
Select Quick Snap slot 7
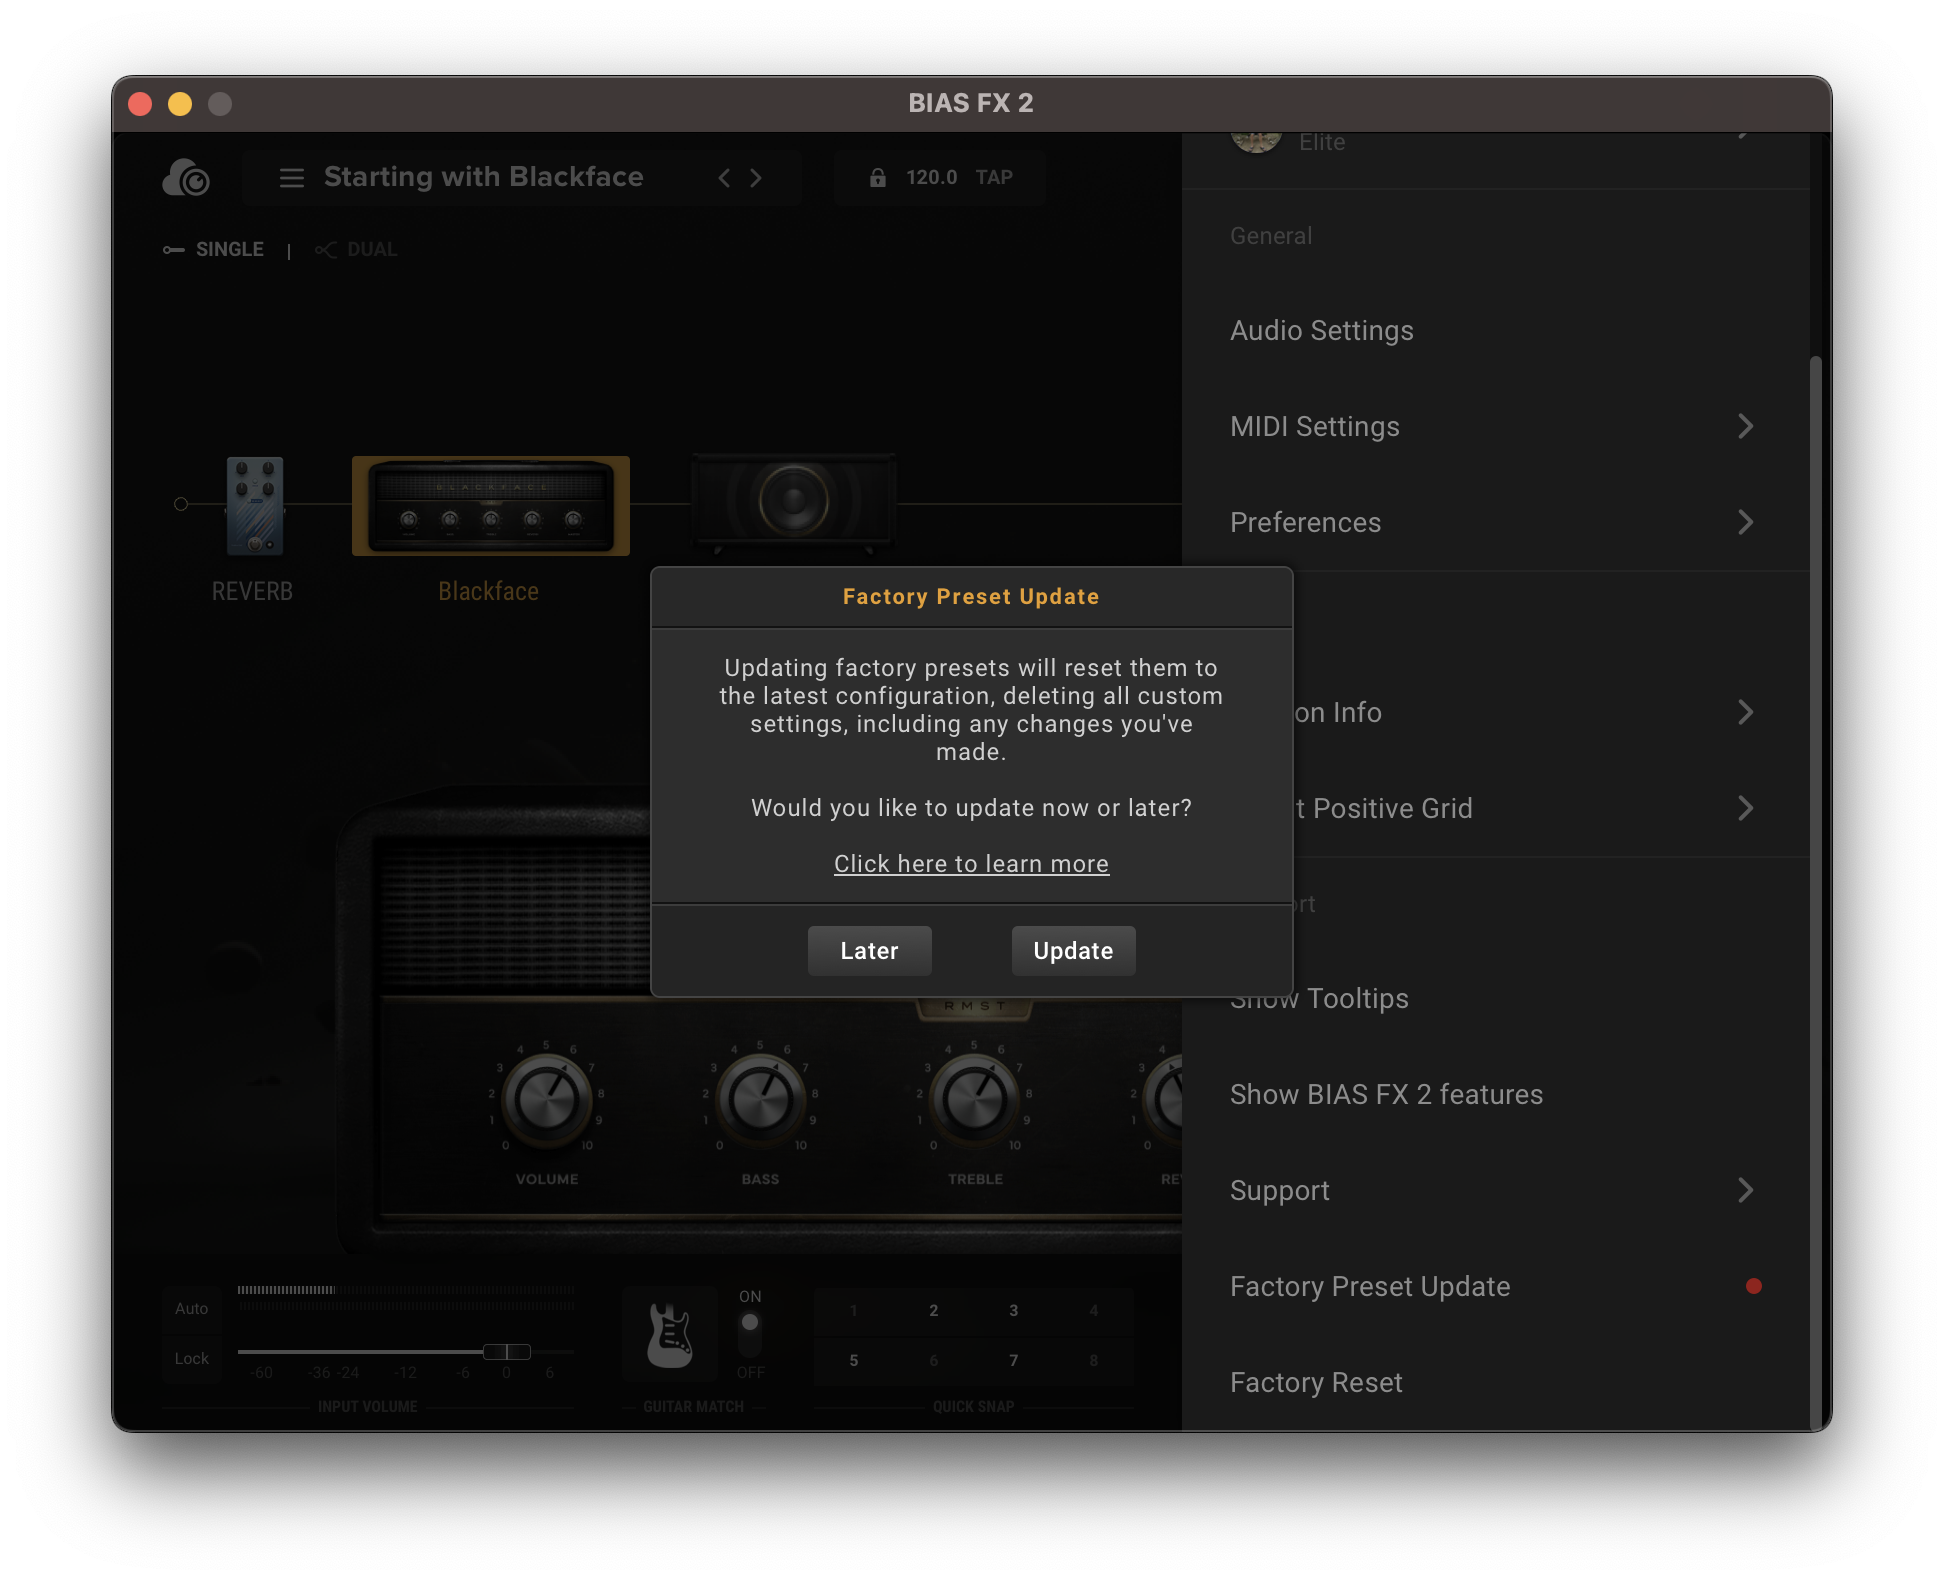tap(1014, 1360)
